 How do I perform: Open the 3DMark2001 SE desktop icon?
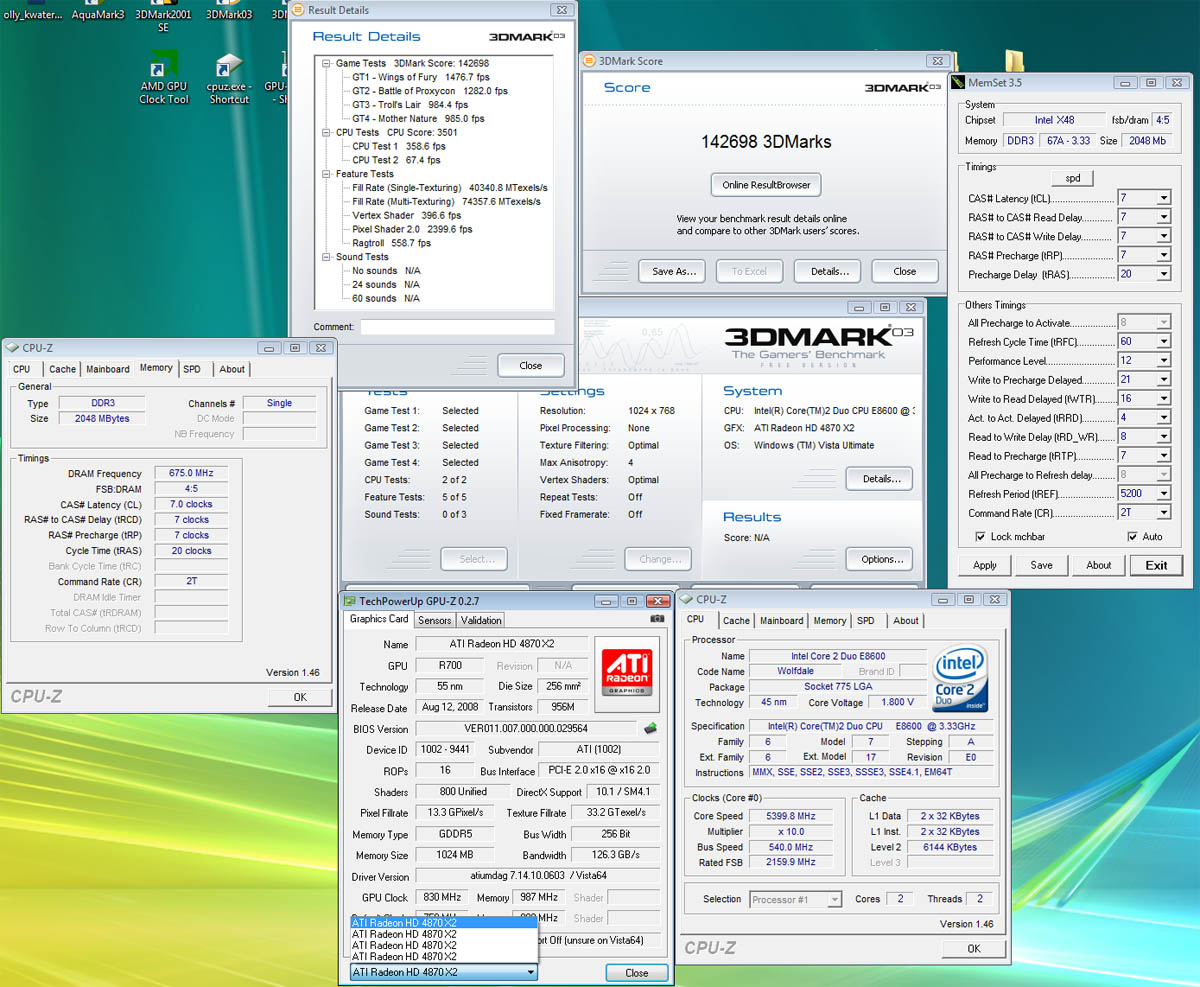tap(163, 17)
